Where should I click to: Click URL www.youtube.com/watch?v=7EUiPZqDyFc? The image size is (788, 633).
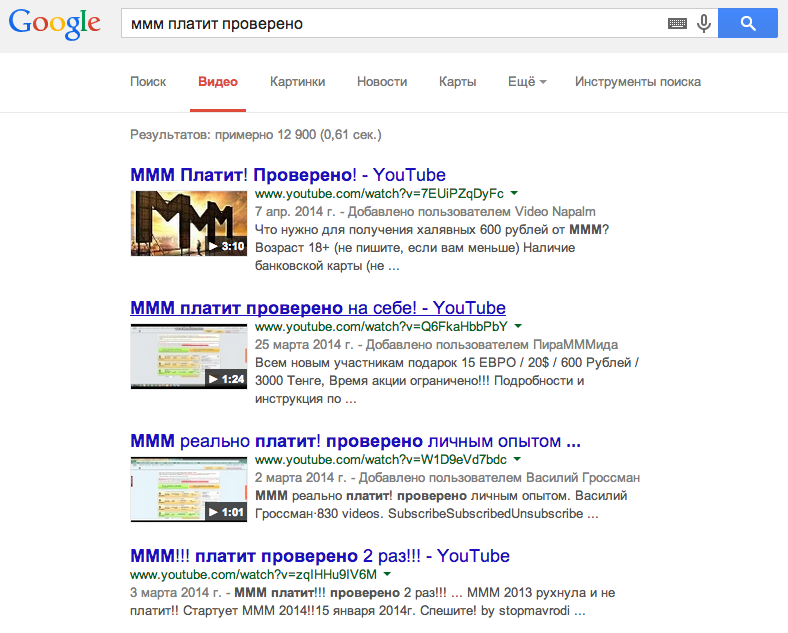[379, 193]
